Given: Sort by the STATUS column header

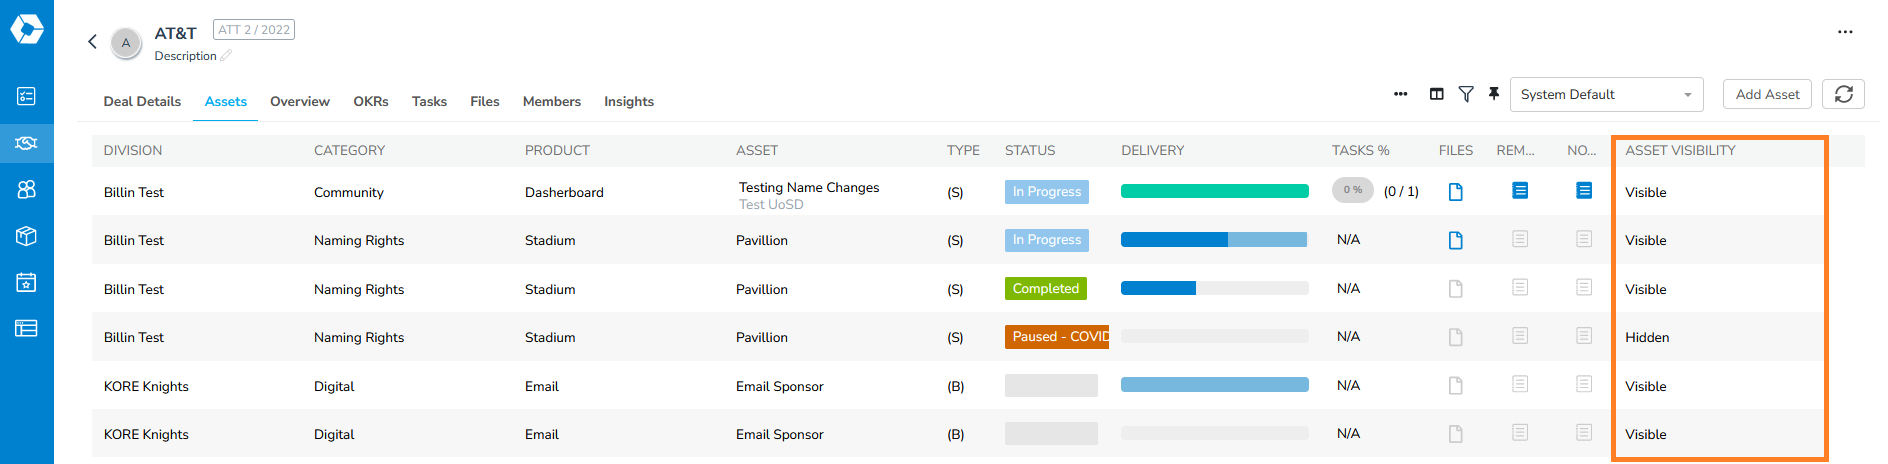Looking at the screenshot, I should (x=1030, y=150).
